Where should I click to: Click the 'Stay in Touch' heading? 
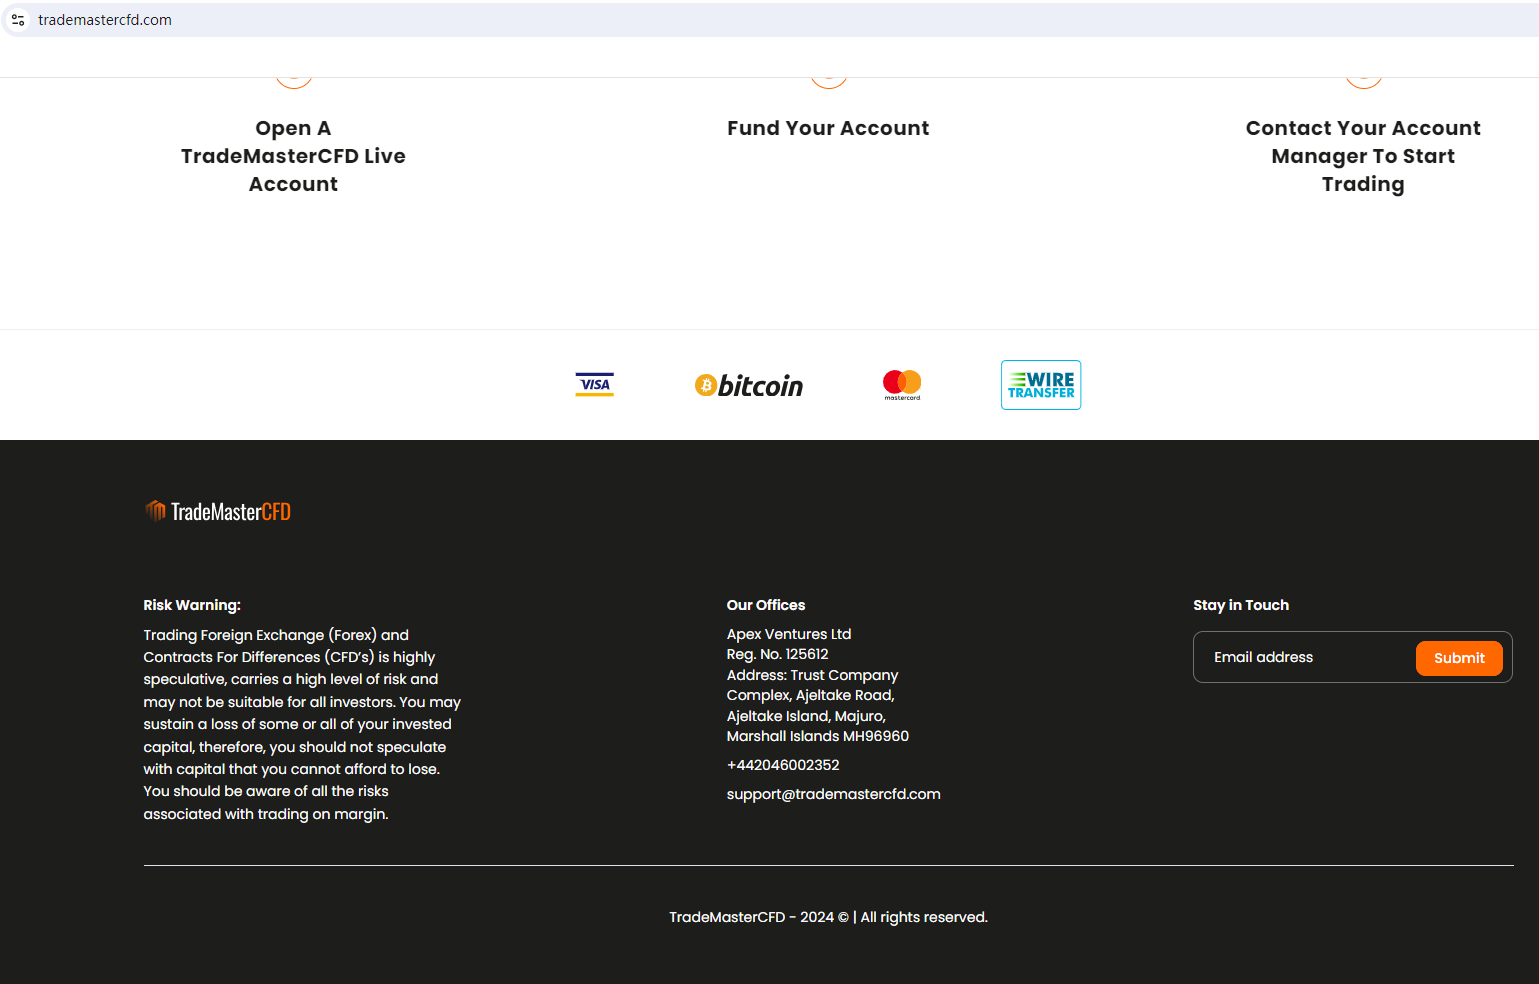(1241, 605)
